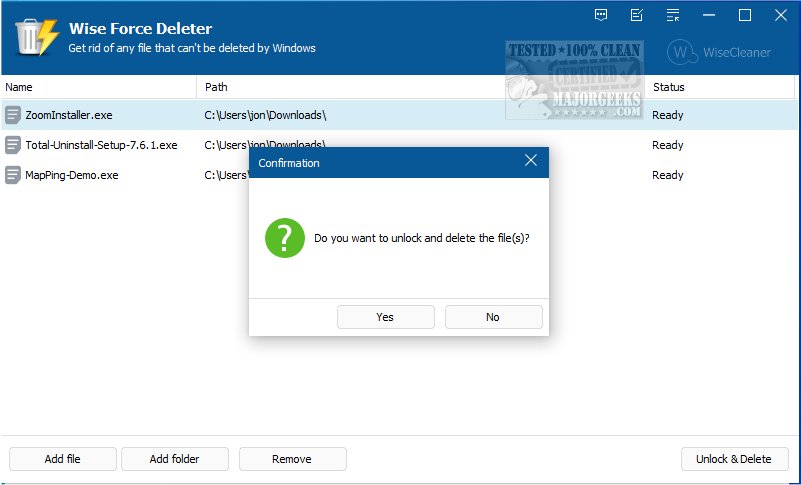
Task: Click the feedback chat bubble icon
Action: [x=601, y=15]
